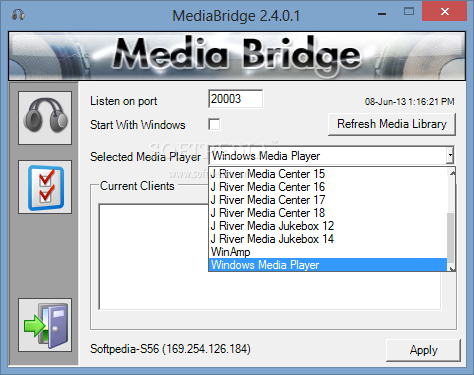Click the Listen on port field

(235, 99)
